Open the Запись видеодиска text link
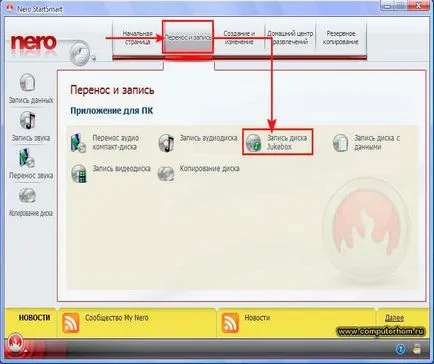The height and width of the screenshot is (364, 434). [121, 169]
